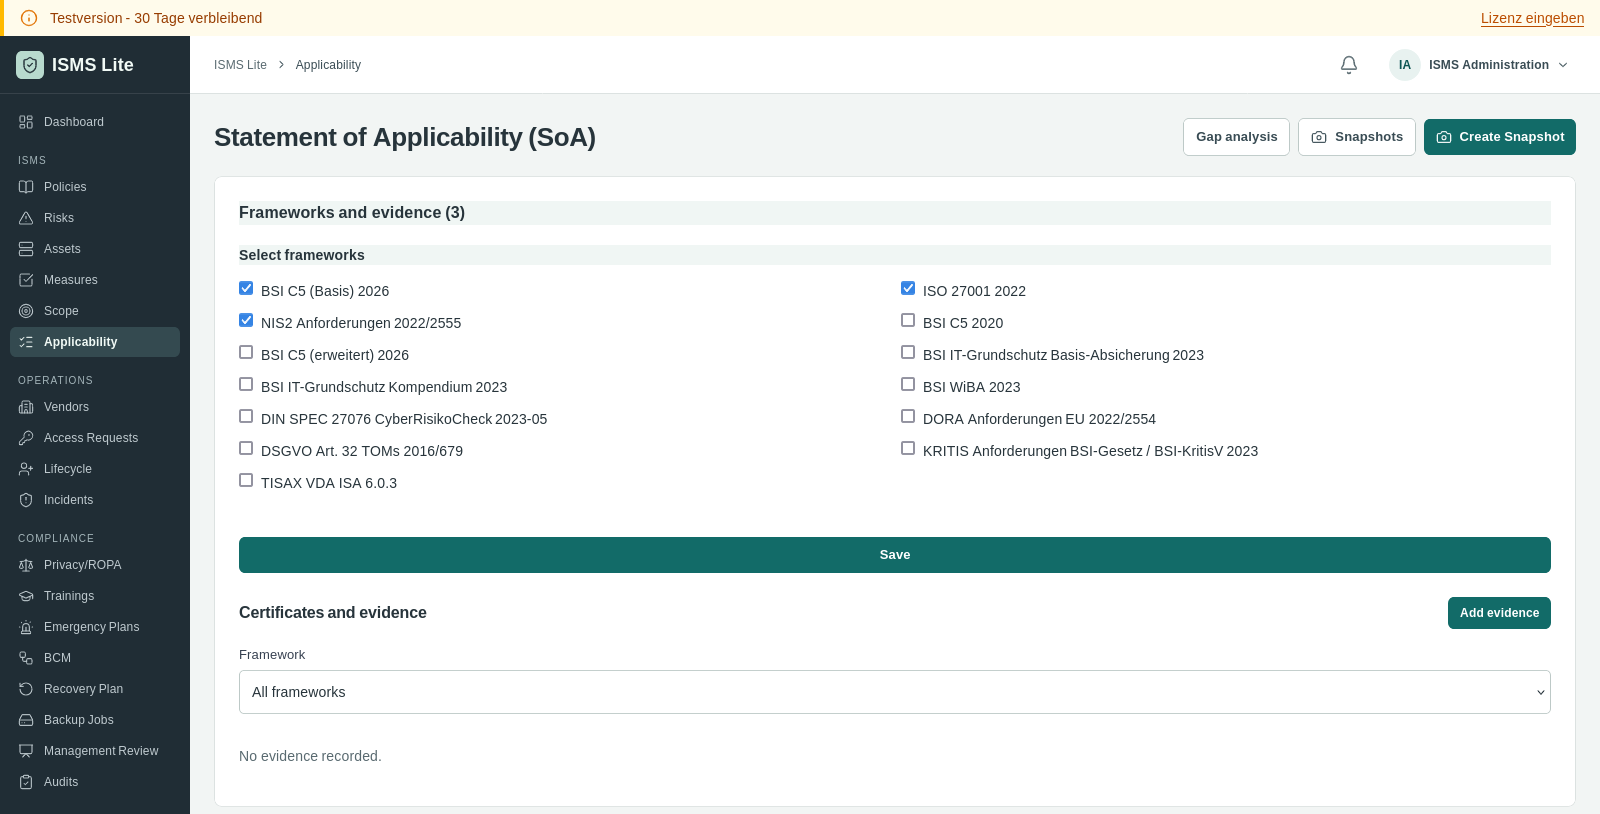Select Scope menu item
This screenshot has height=814, width=1600.
[95, 311]
